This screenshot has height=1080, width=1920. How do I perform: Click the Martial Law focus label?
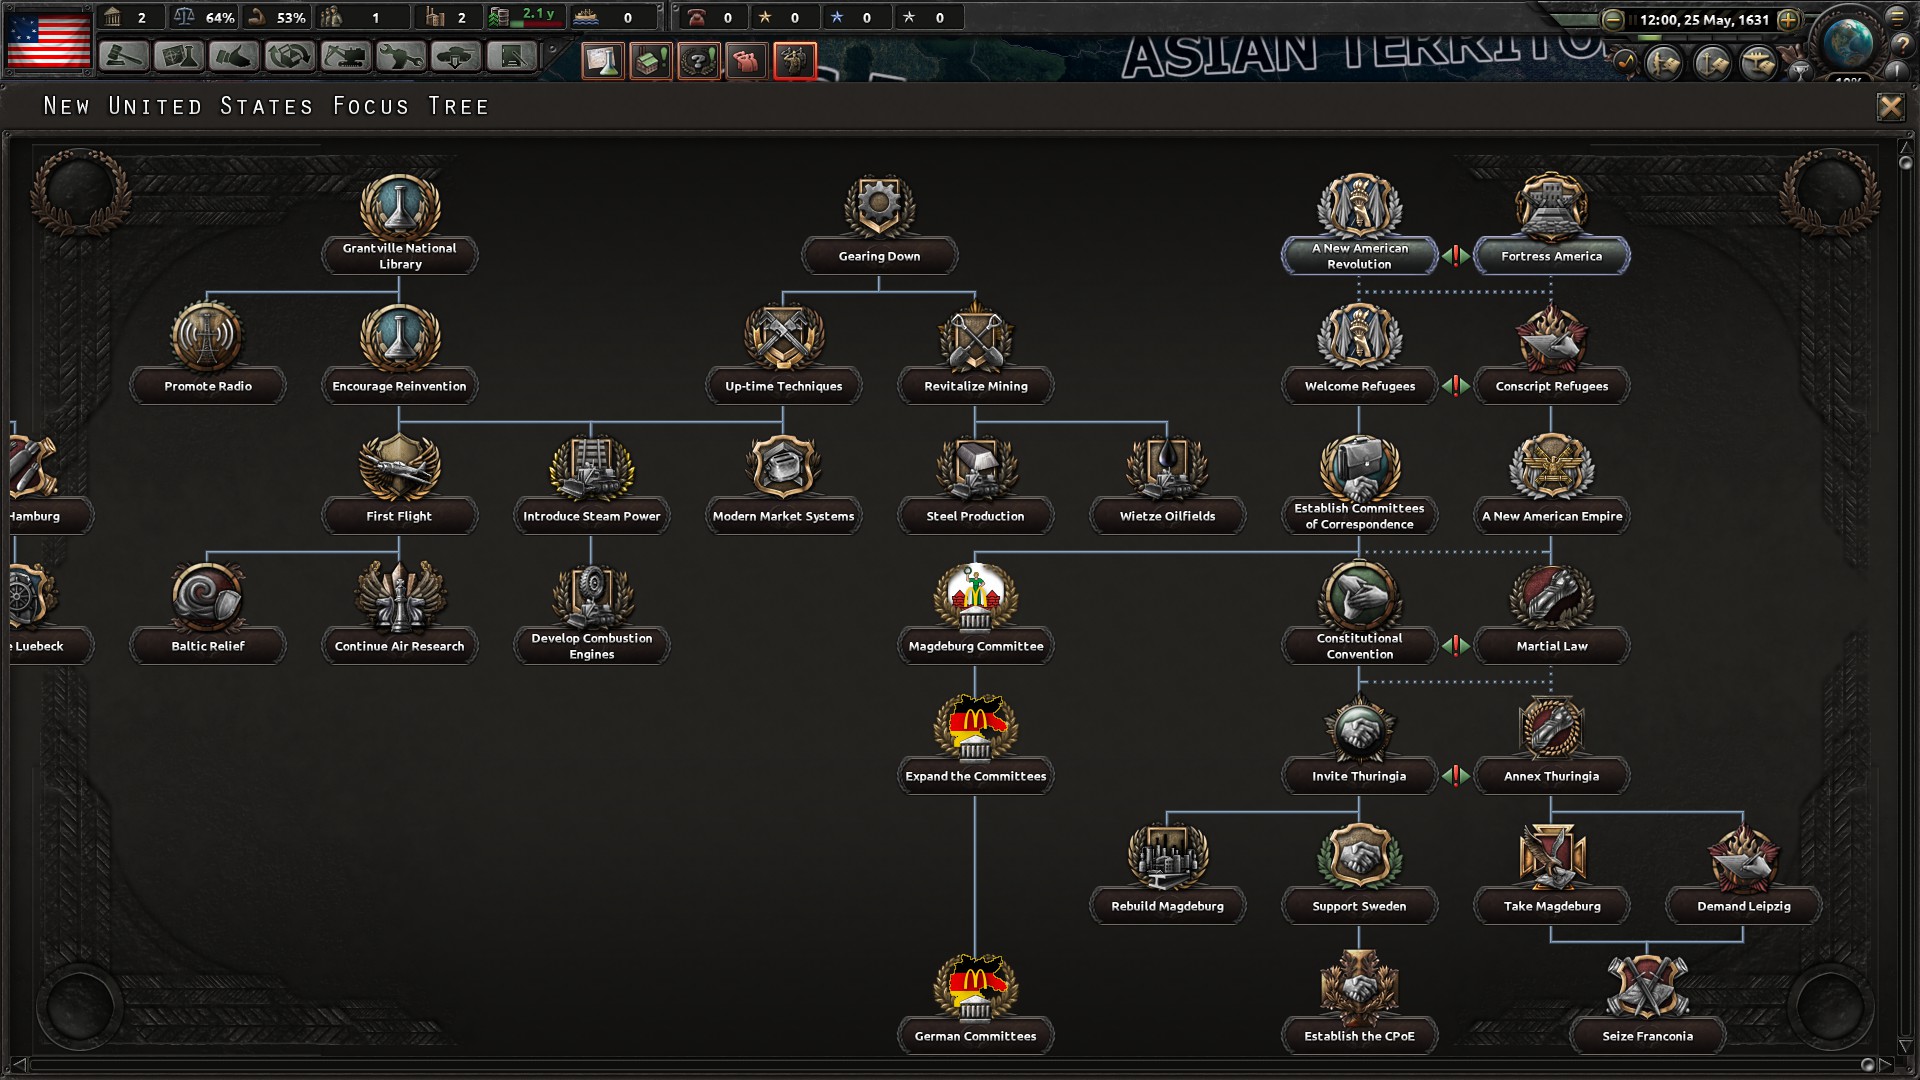[x=1551, y=646]
